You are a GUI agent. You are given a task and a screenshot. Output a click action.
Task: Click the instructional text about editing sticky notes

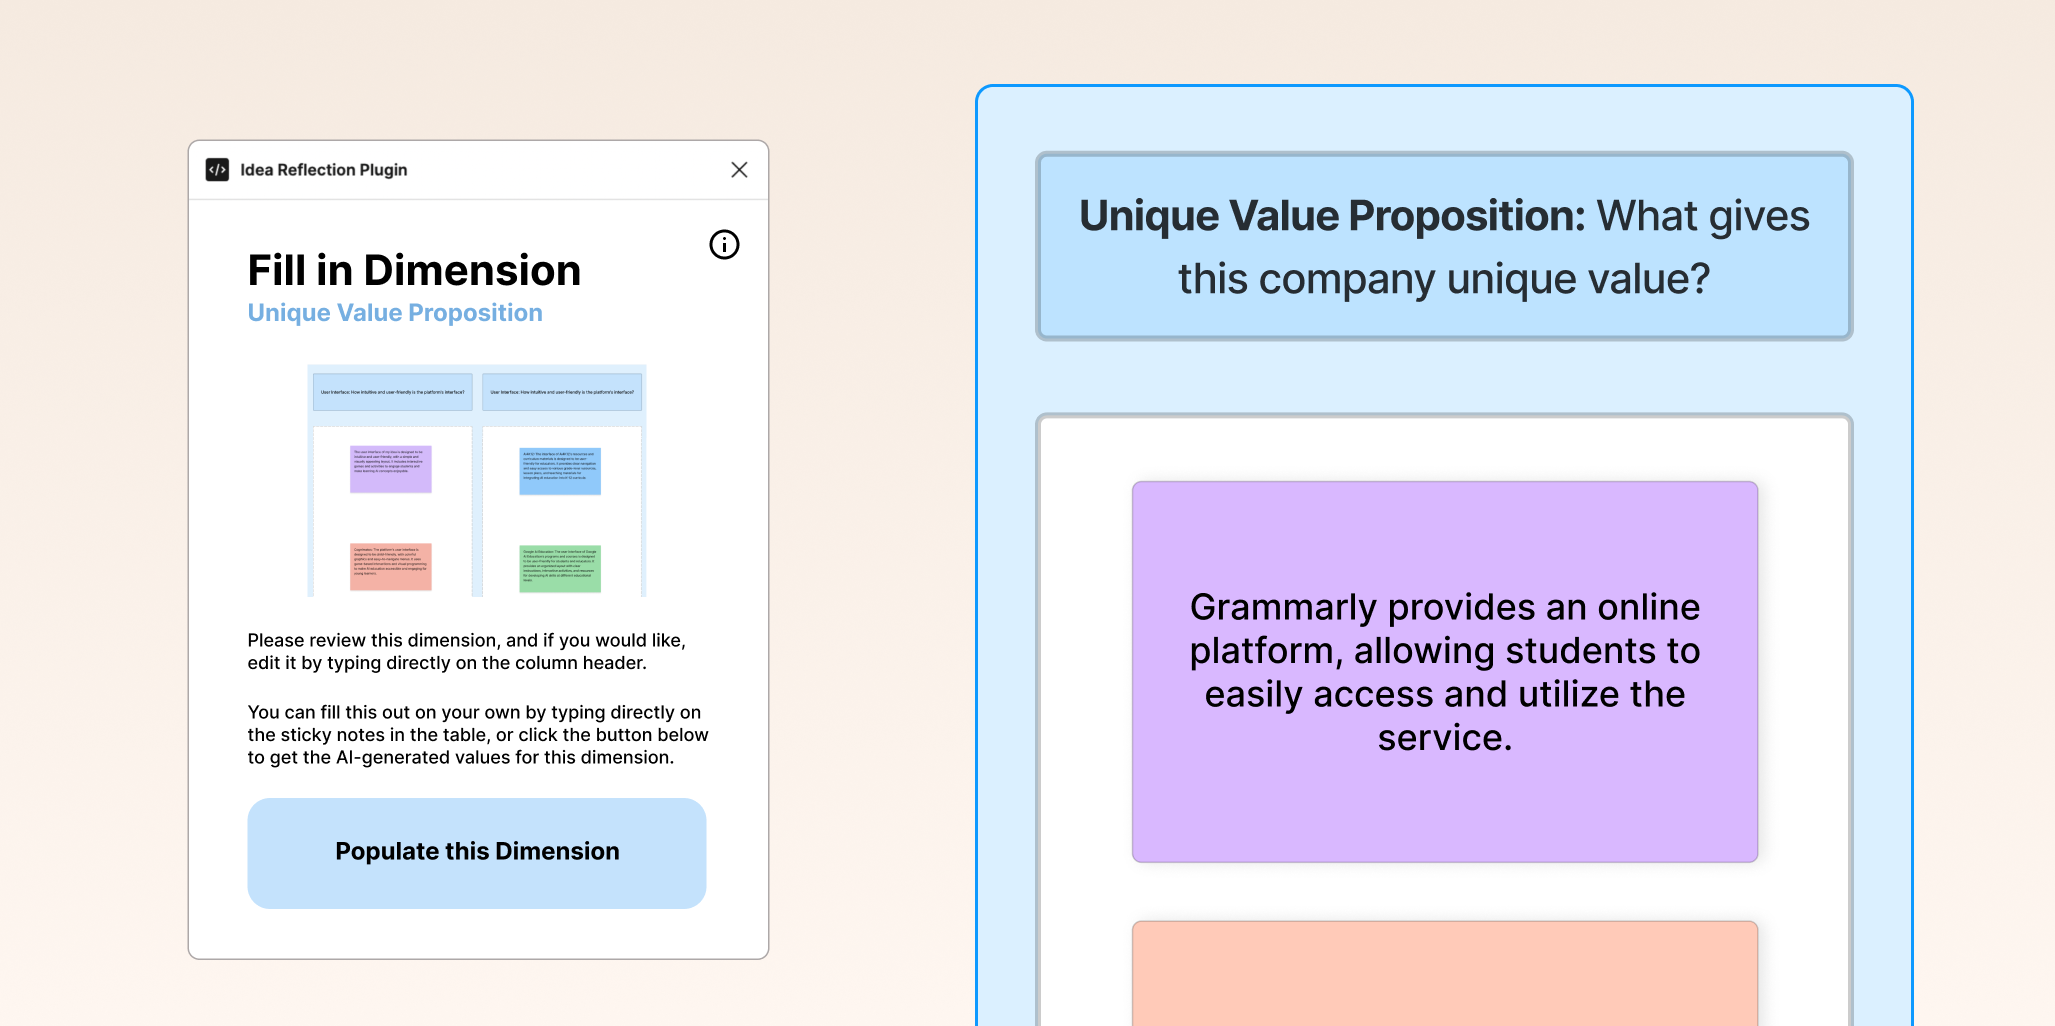(477, 734)
